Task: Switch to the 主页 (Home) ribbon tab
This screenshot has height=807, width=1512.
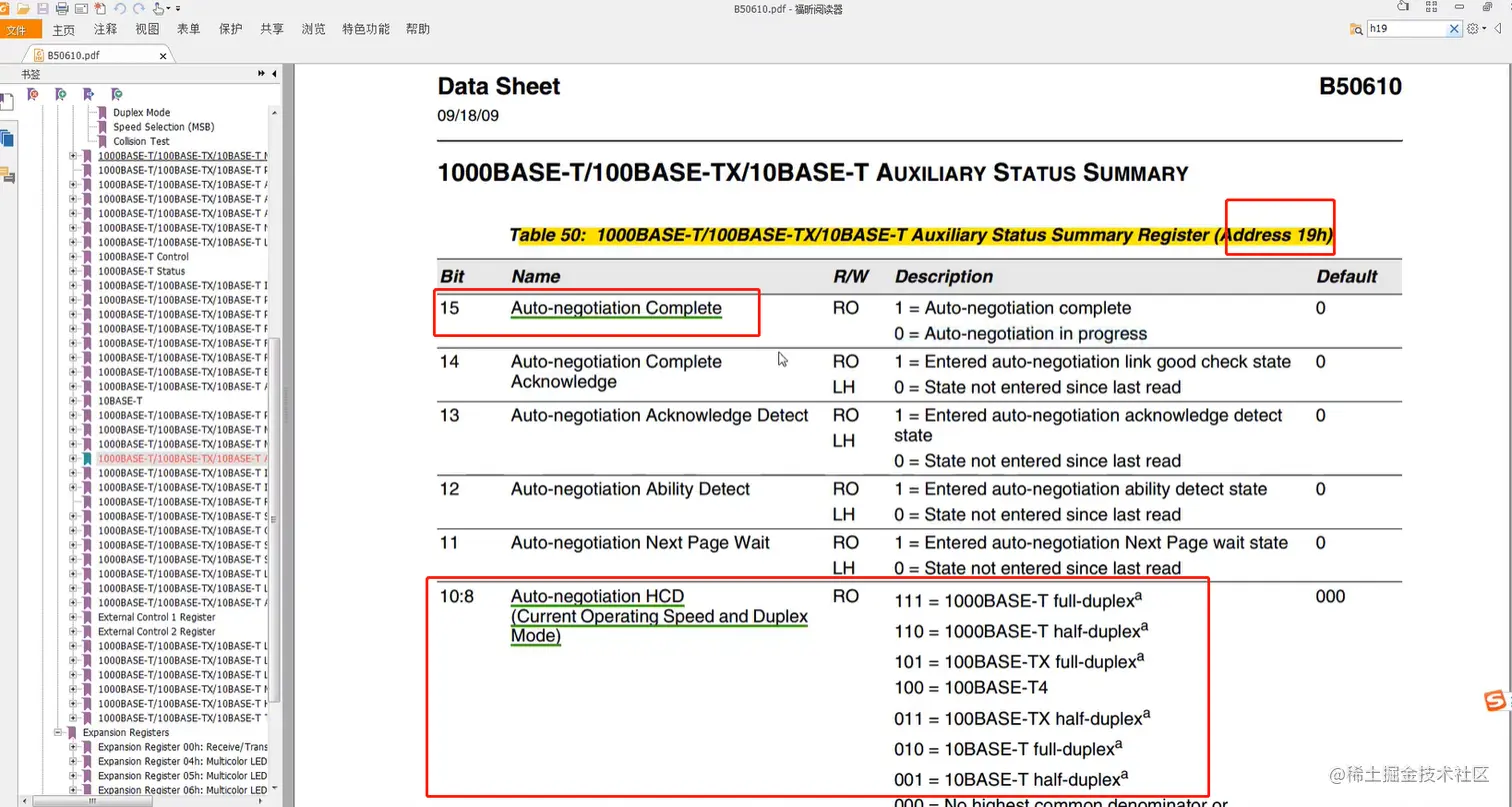Action: [63, 29]
